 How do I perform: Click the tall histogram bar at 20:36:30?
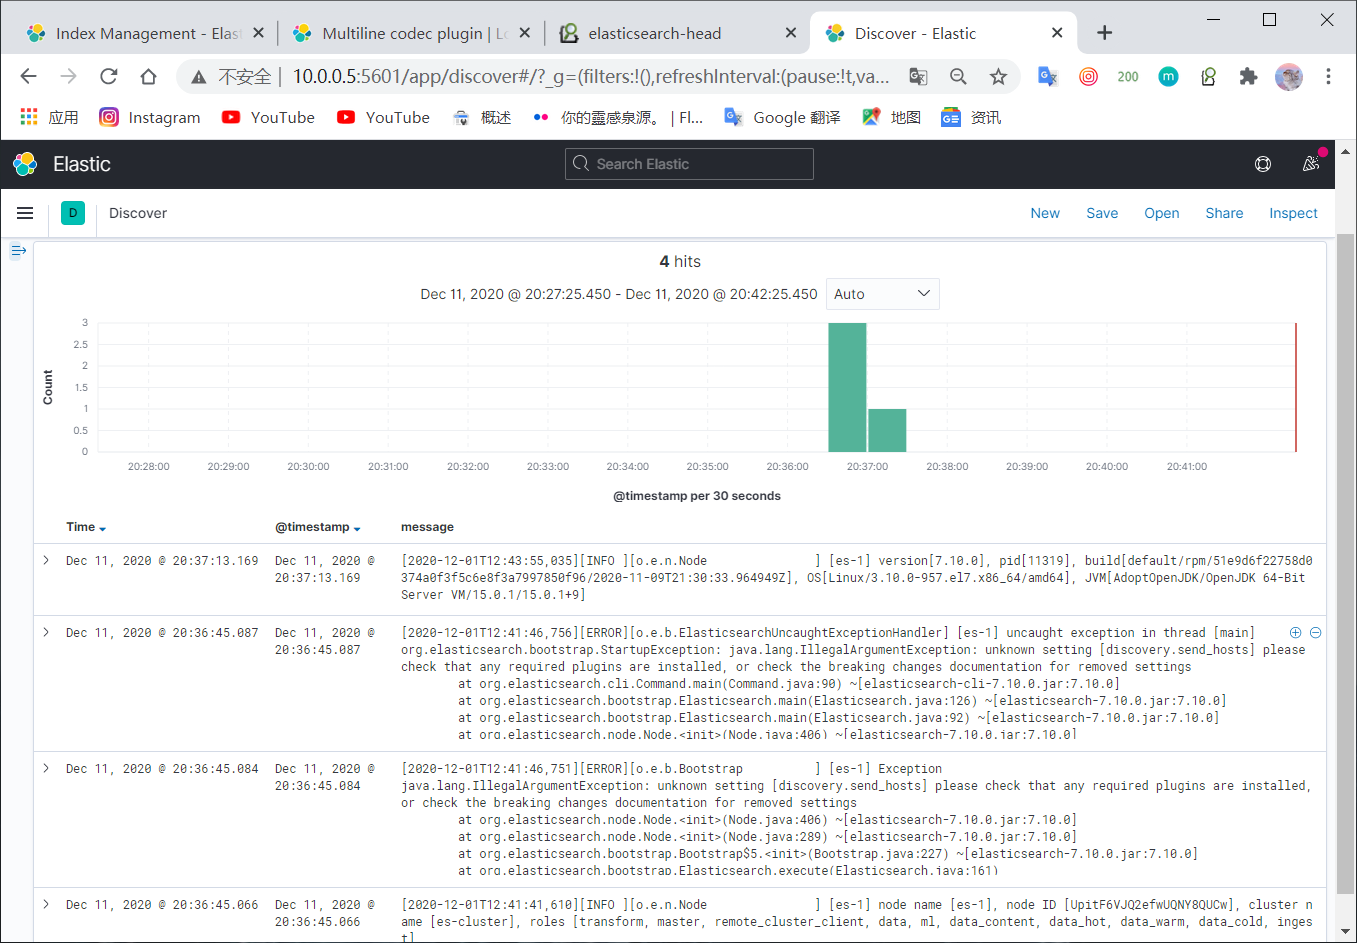(847, 388)
